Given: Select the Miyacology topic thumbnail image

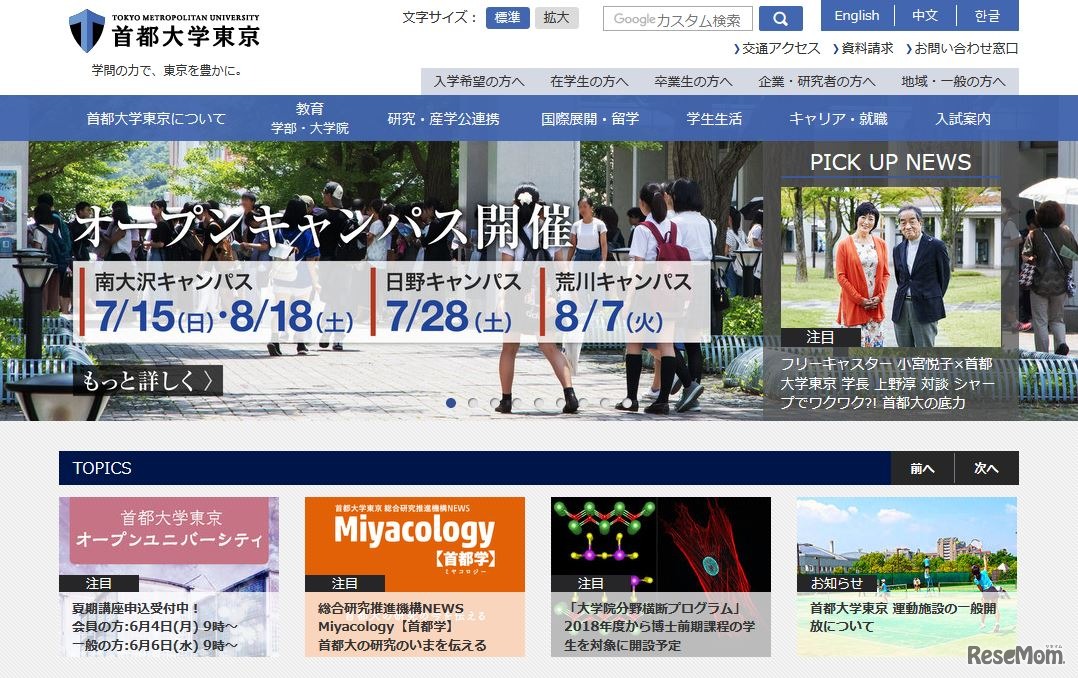Looking at the screenshot, I should point(414,540).
